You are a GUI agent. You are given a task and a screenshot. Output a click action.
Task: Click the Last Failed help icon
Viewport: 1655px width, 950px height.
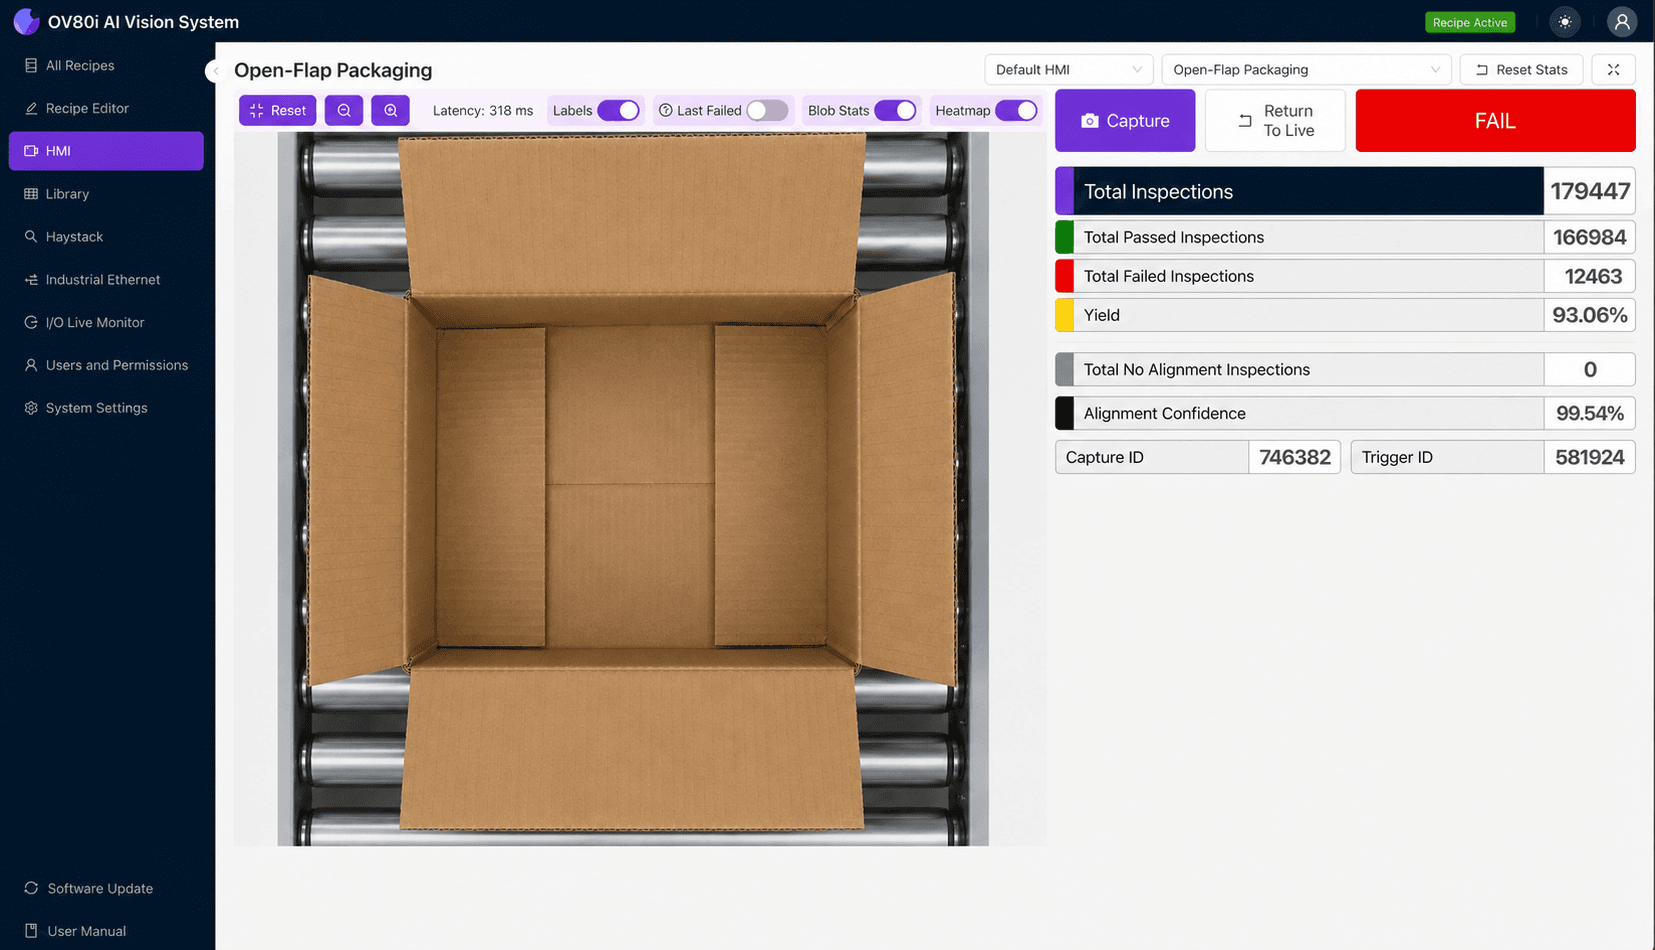click(665, 111)
